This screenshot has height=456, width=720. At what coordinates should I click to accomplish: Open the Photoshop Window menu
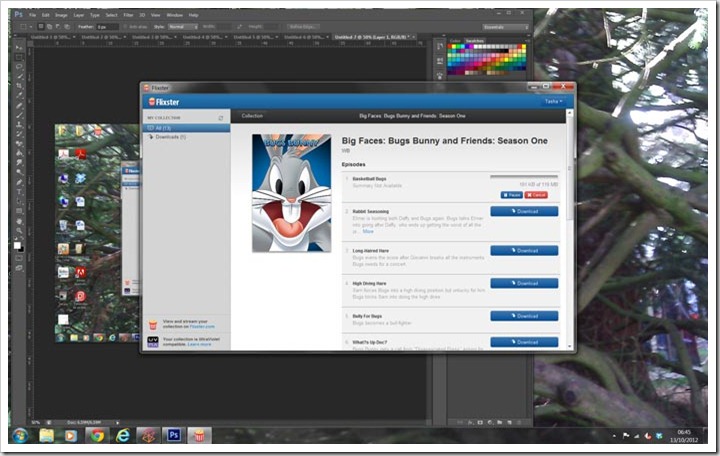(x=174, y=15)
